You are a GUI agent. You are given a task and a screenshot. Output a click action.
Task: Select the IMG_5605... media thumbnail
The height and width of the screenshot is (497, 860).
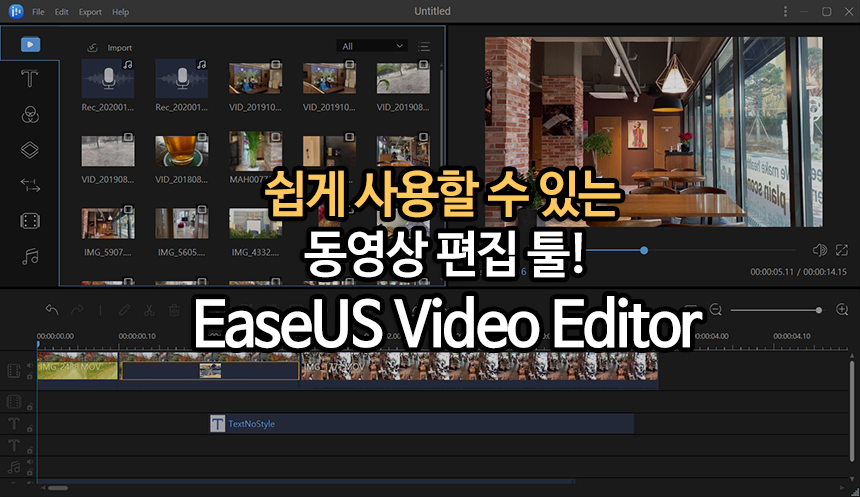(182, 223)
